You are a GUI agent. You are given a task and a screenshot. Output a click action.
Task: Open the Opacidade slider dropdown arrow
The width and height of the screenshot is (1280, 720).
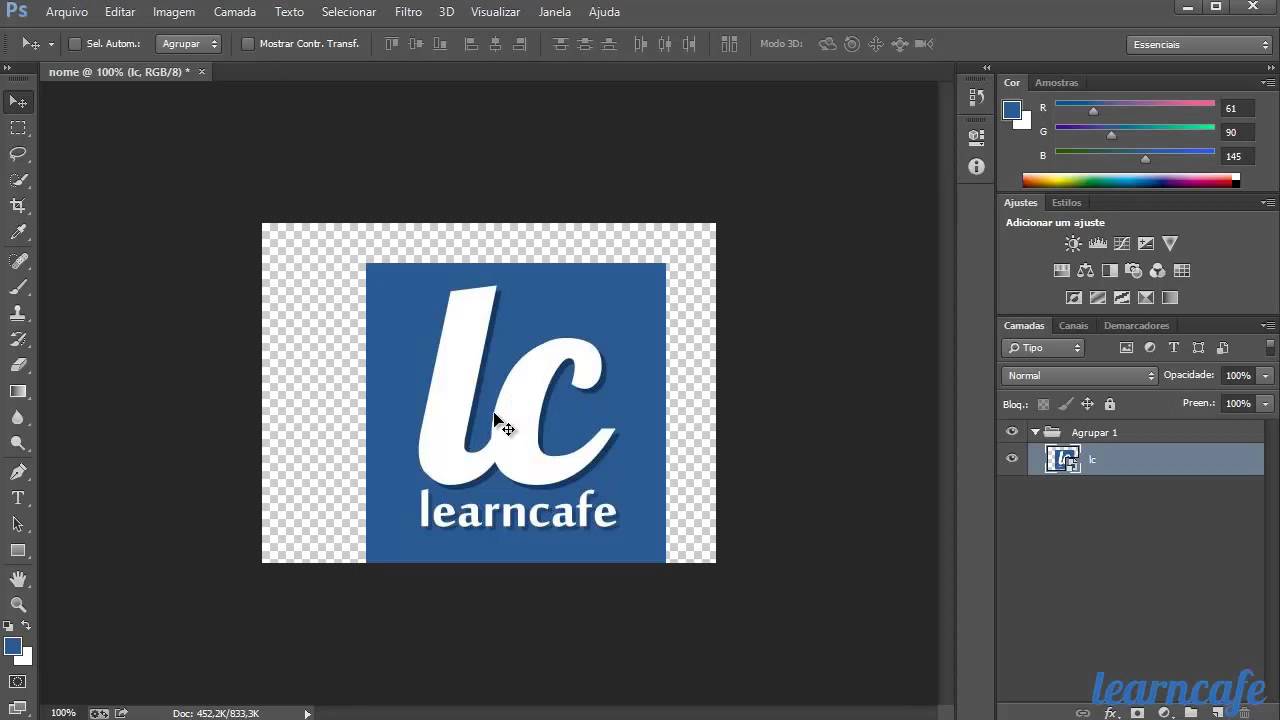coord(1265,376)
